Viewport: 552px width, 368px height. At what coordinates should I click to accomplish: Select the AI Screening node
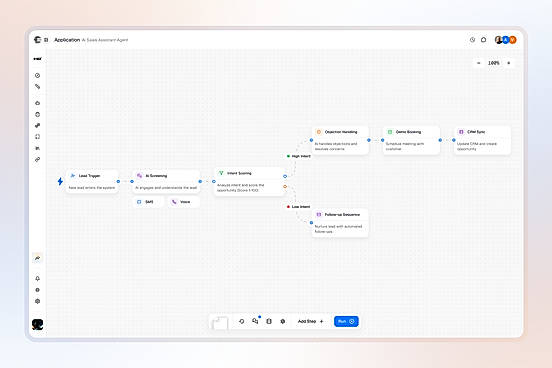coord(166,181)
